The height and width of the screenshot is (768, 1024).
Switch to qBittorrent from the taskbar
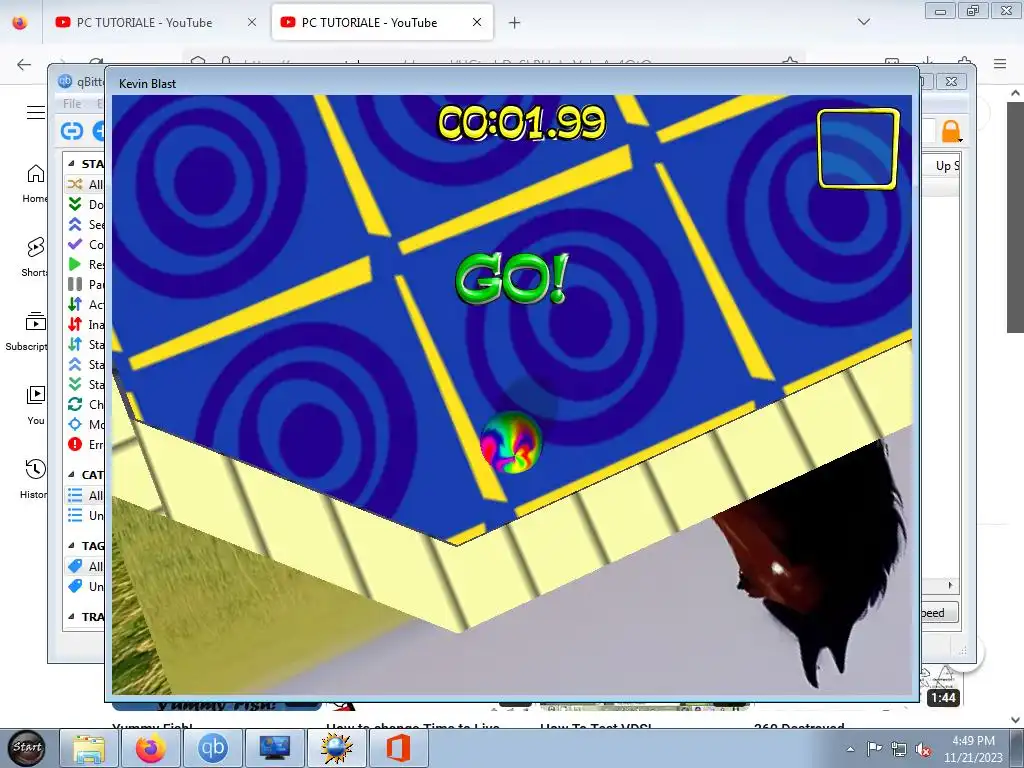pyautogui.click(x=213, y=748)
